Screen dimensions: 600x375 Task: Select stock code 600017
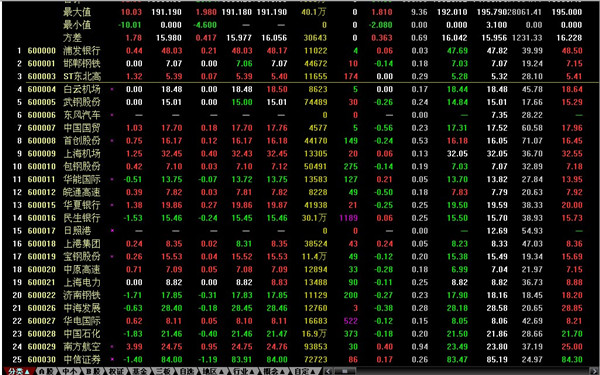[x=42, y=231]
